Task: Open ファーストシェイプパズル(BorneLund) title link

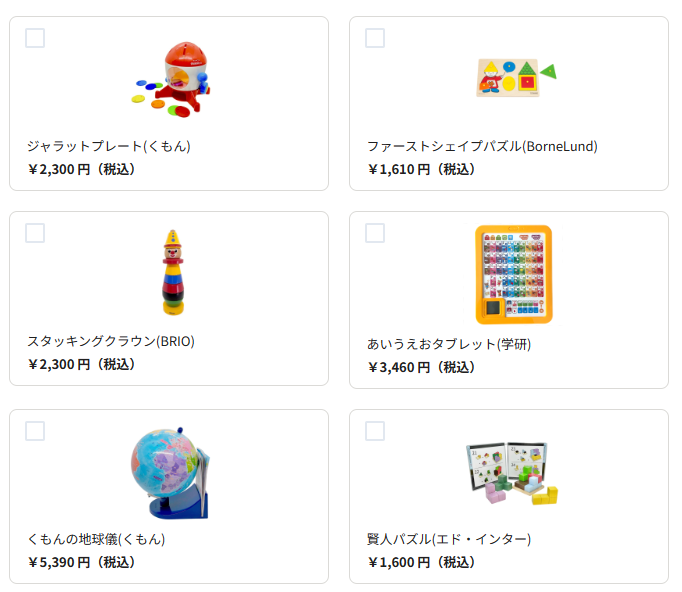Action: point(482,146)
